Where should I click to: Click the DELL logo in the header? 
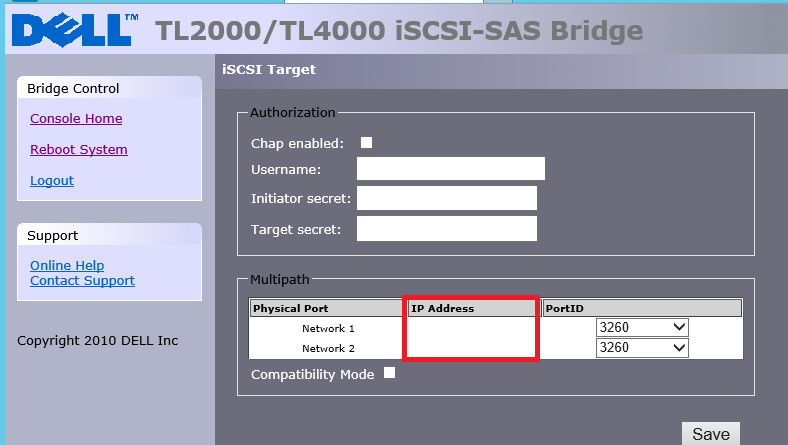[x=71, y=29]
